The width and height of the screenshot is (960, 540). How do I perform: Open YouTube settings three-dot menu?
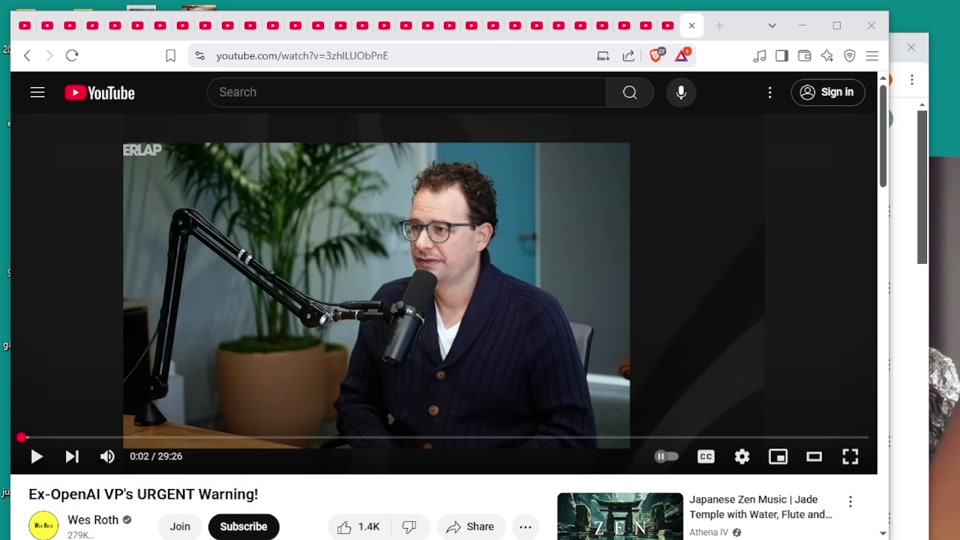pos(770,93)
